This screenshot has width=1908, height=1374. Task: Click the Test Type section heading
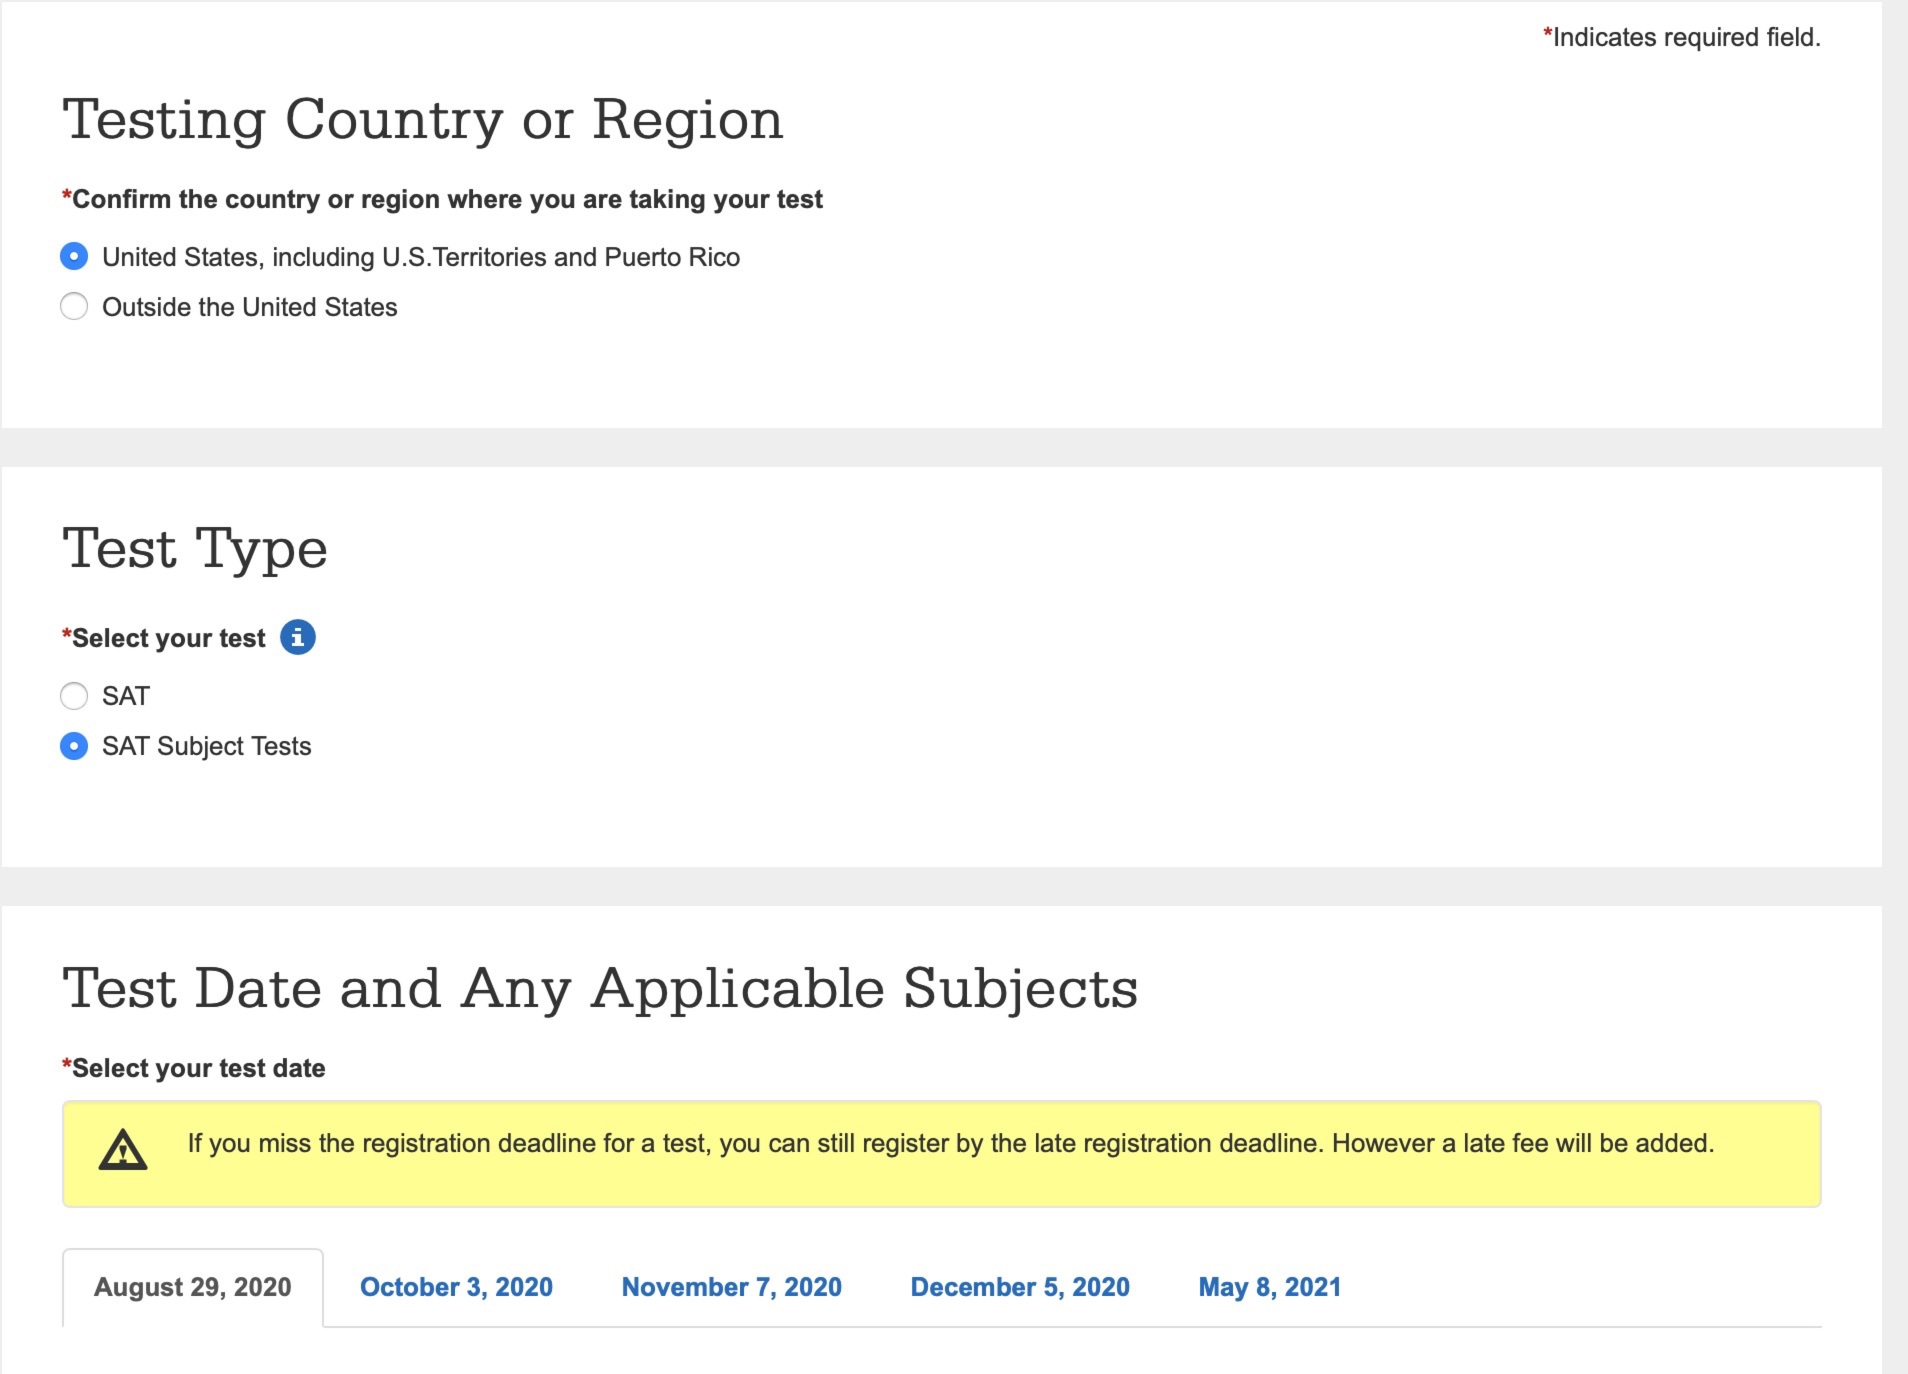195,549
